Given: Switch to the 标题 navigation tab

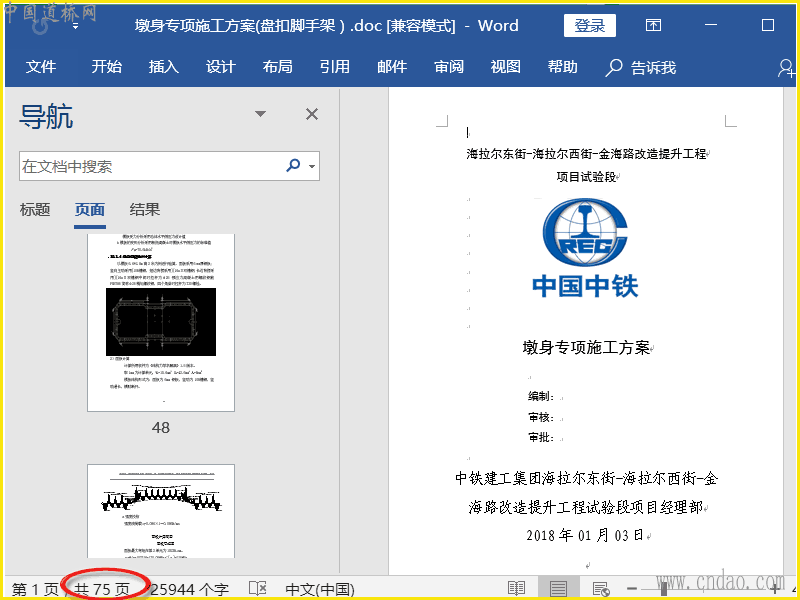Looking at the screenshot, I should click(x=35, y=210).
